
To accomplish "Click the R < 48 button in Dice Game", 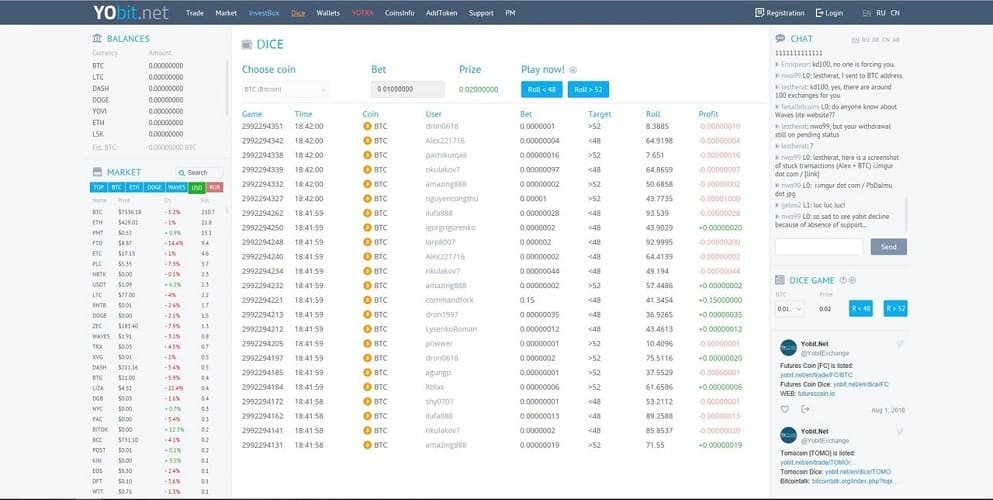I will pyautogui.click(x=861, y=309).
